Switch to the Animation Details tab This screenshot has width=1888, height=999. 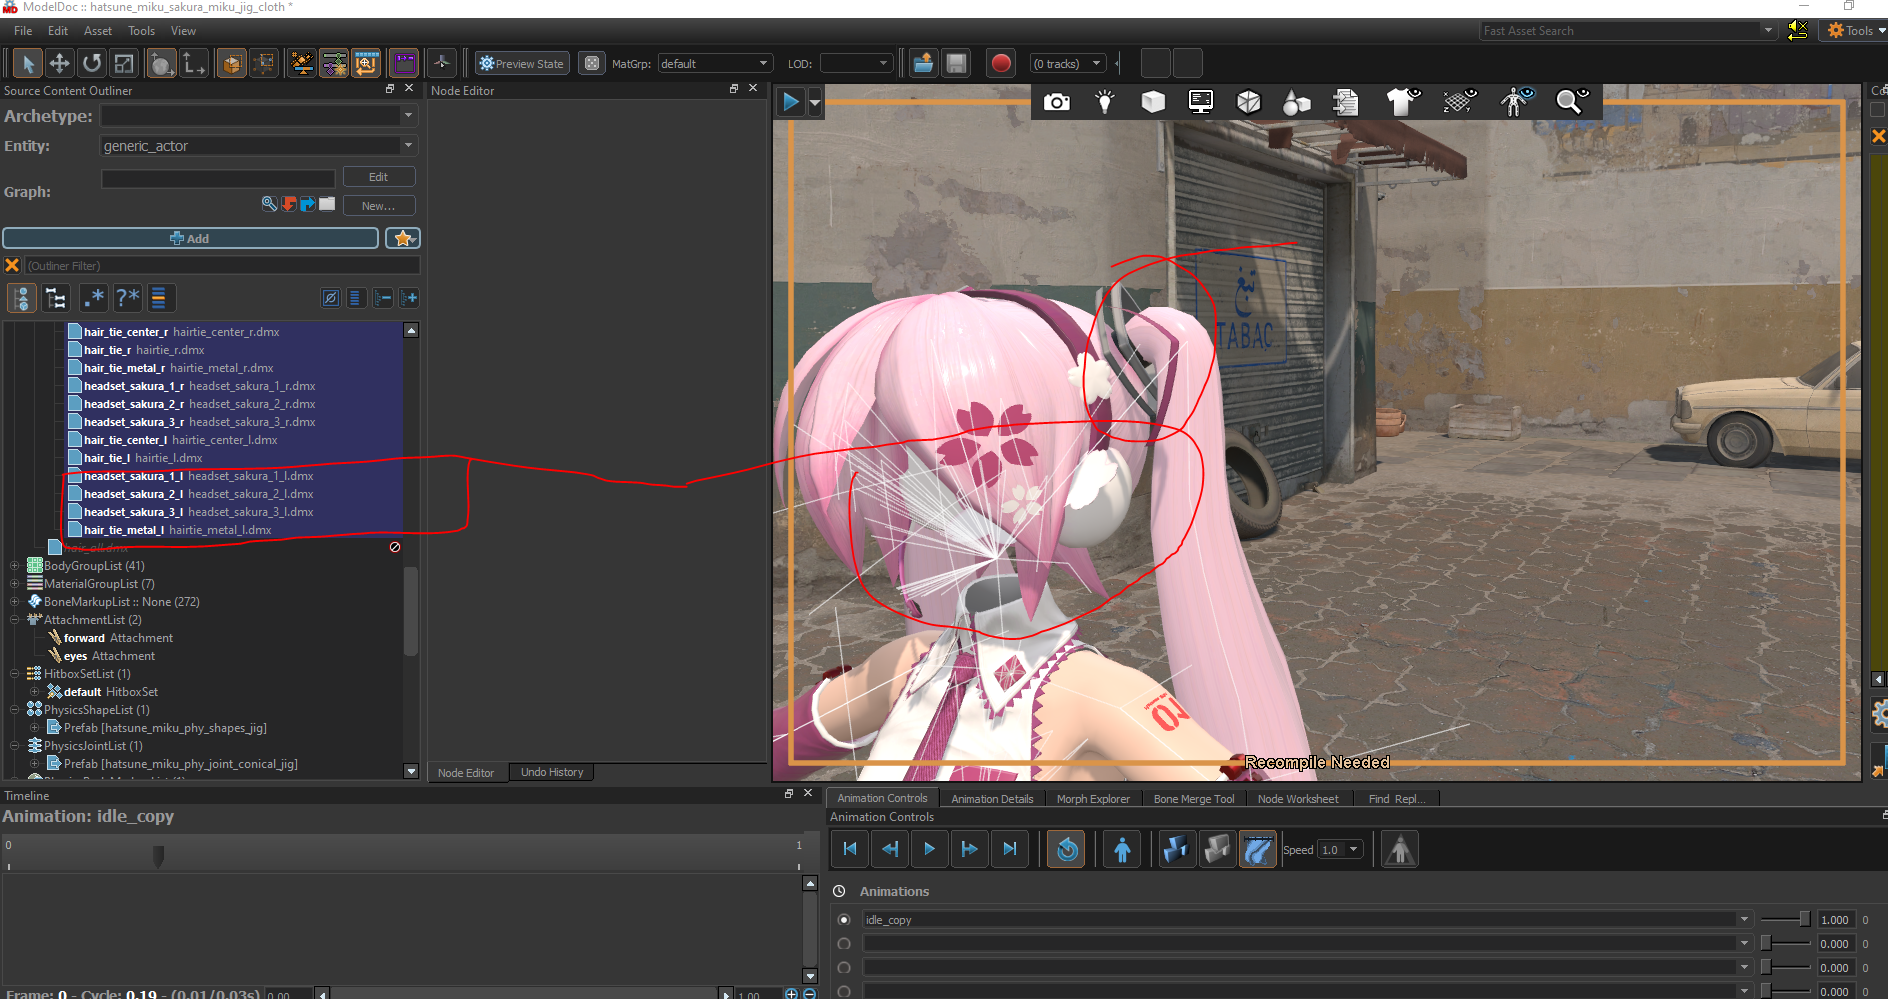[992, 799]
